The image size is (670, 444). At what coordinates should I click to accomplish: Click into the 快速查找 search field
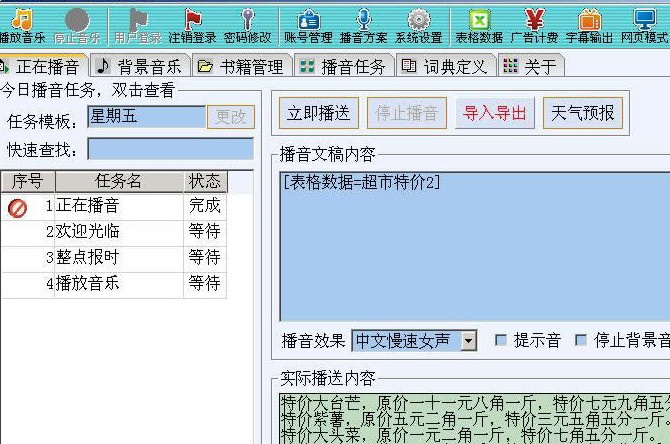tap(170, 149)
